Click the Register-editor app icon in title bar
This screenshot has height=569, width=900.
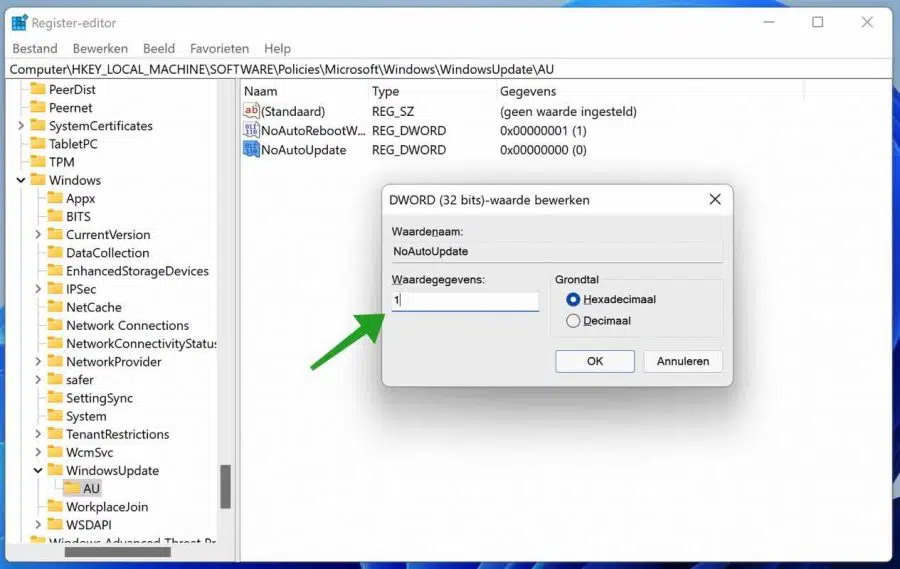tap(20, 23)
